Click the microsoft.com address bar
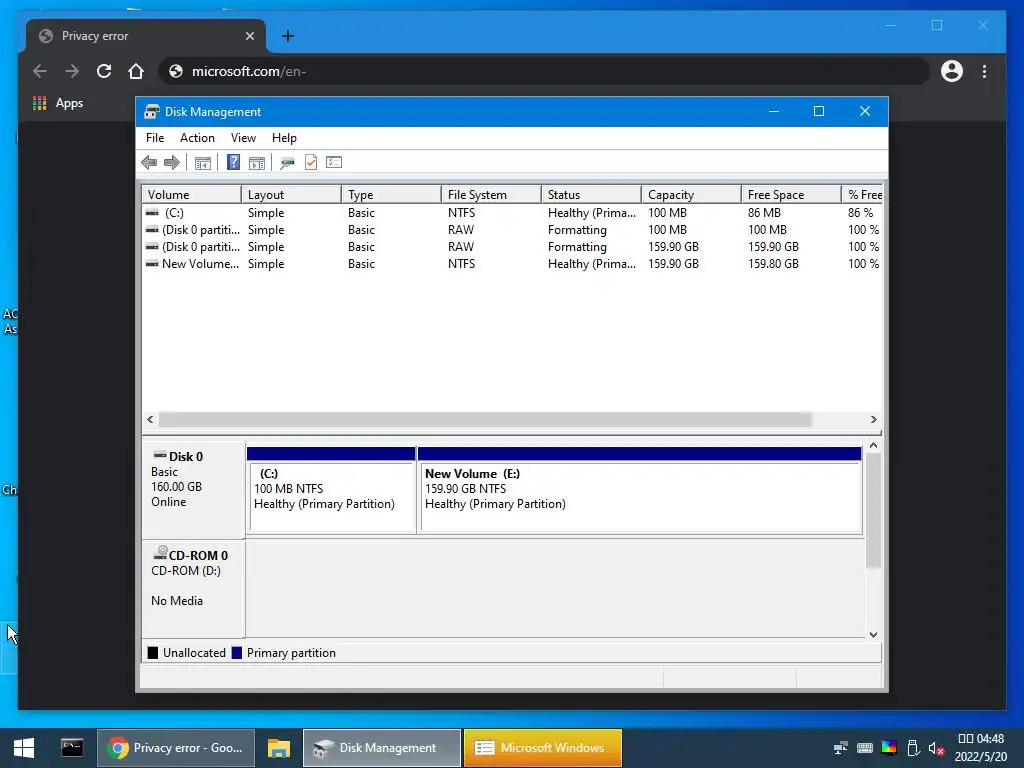 (543, 71)
